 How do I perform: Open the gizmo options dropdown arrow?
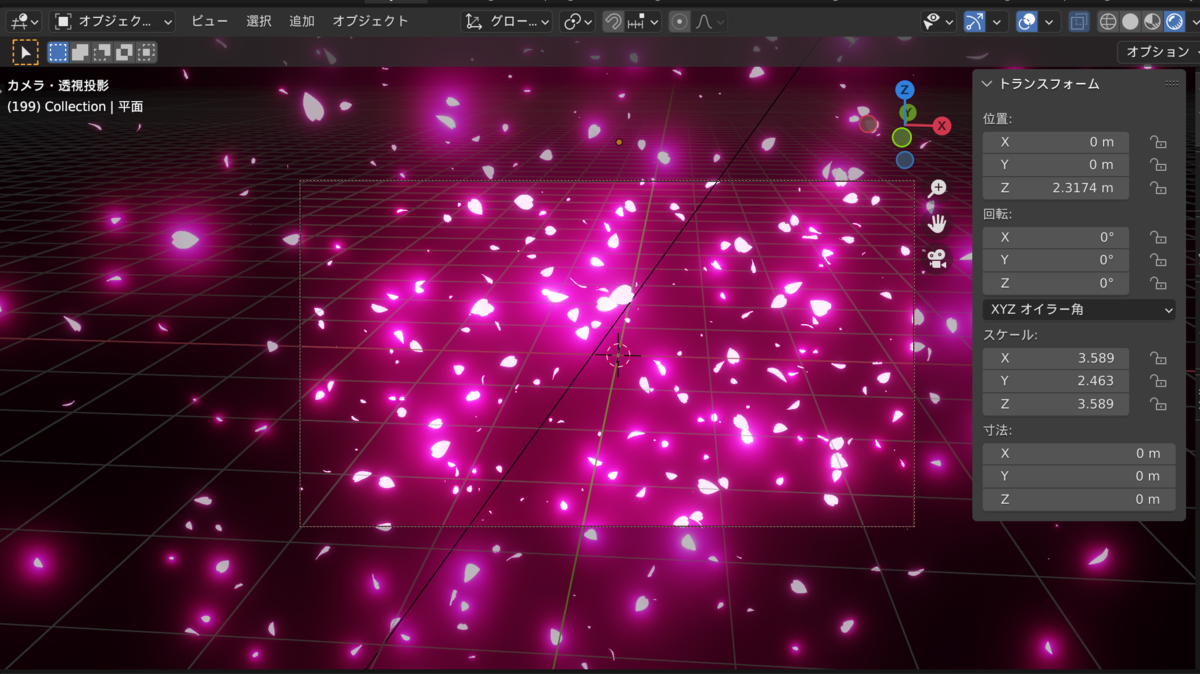pyautogui.click(x=998, y=21)
